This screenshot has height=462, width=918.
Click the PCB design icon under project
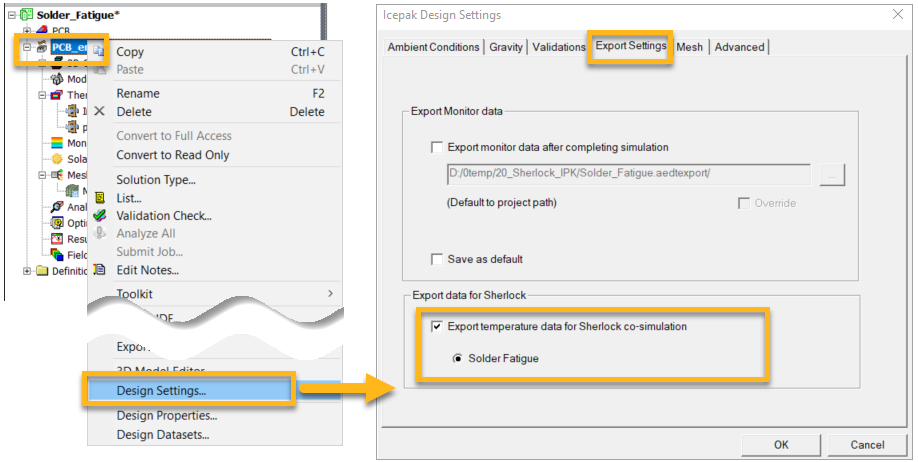pyautogui.click(x=41, y=31)
